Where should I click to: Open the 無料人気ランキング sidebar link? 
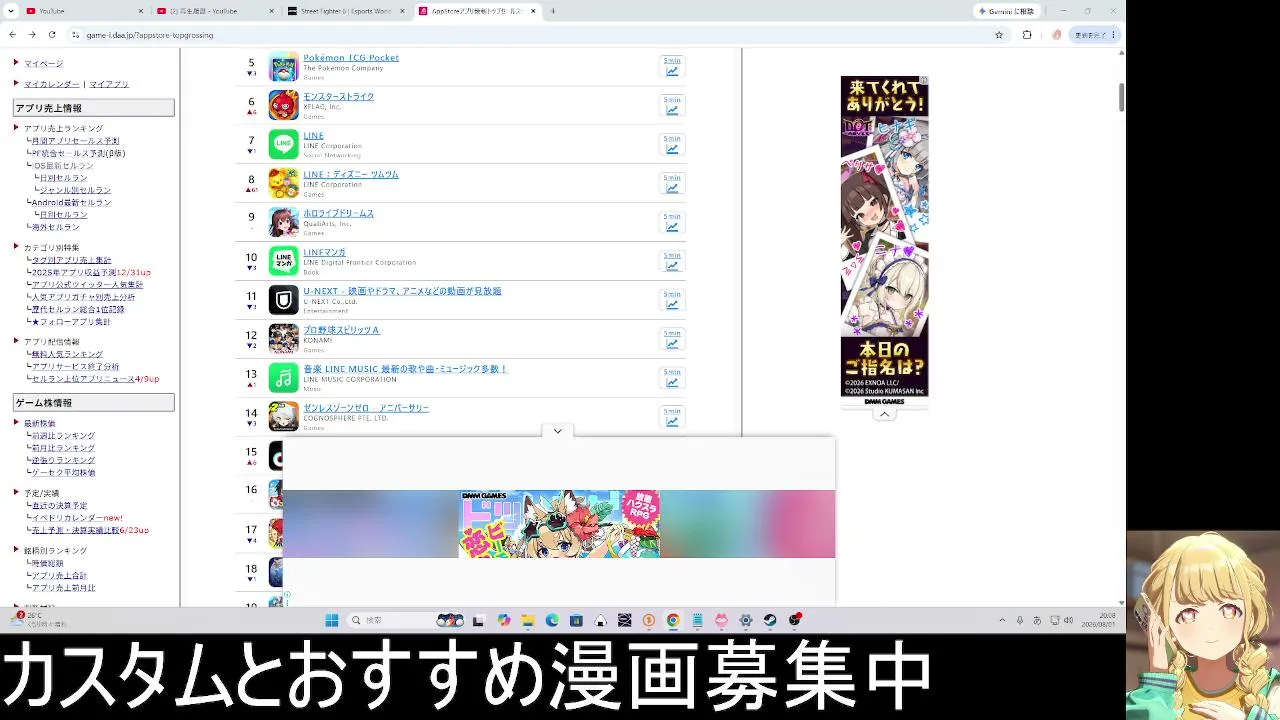67,354
